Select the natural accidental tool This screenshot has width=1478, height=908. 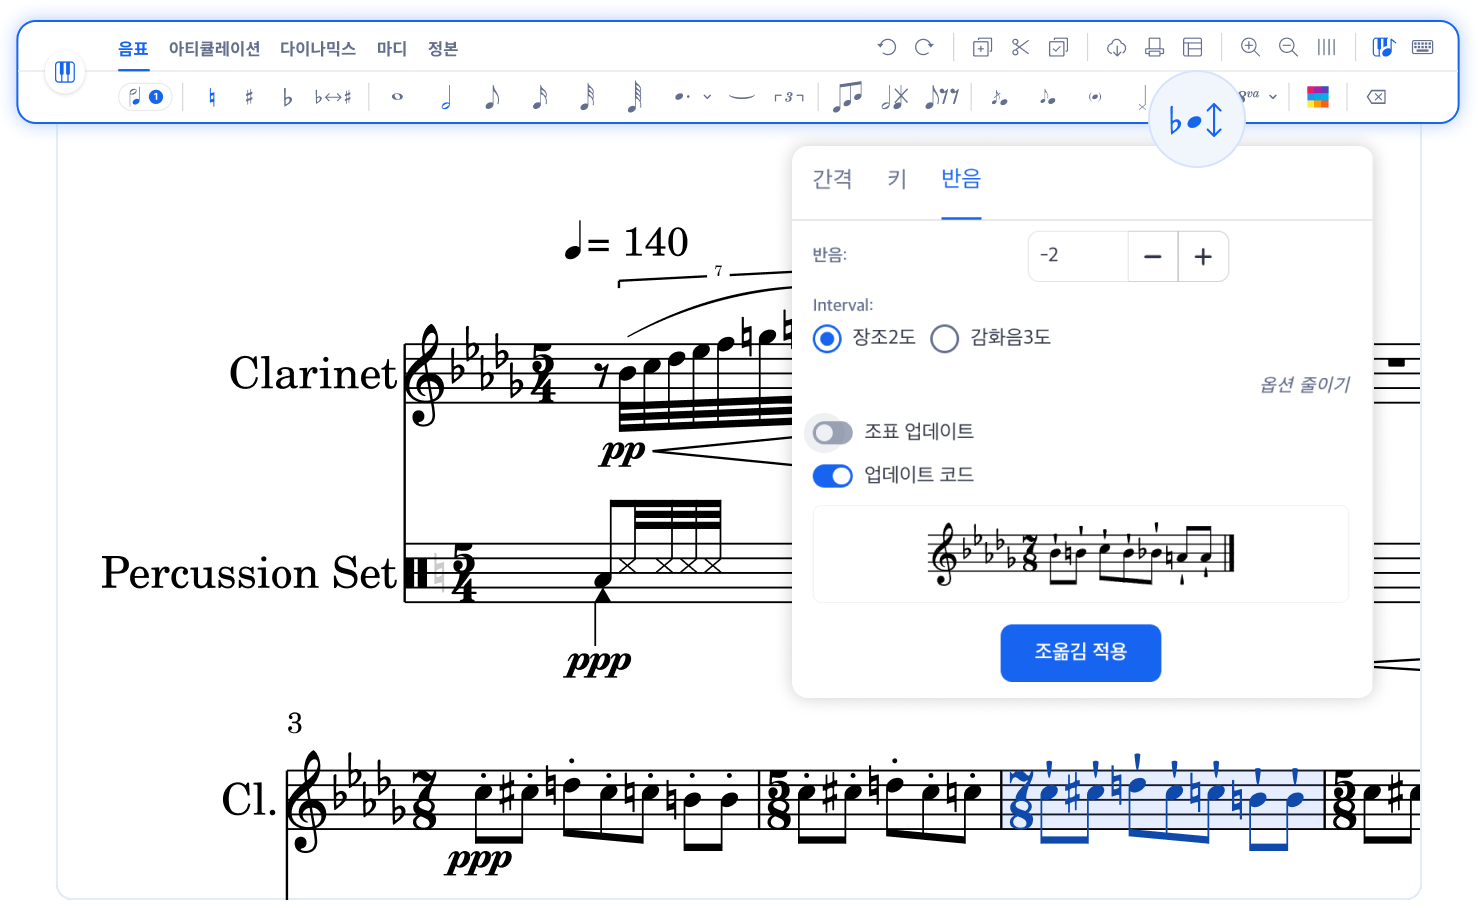pyautogui.click(x=211, y=96)
